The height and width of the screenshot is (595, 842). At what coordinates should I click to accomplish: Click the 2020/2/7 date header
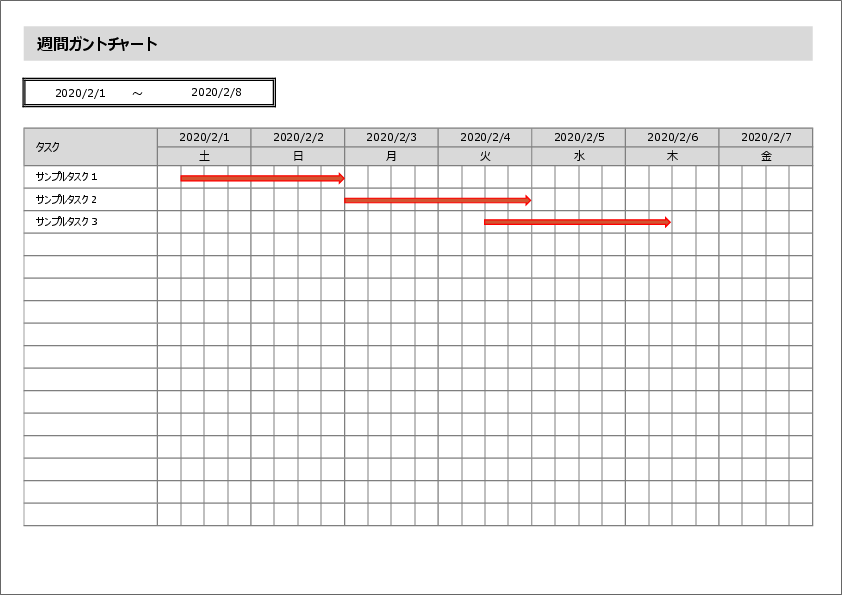coord(766,137)
